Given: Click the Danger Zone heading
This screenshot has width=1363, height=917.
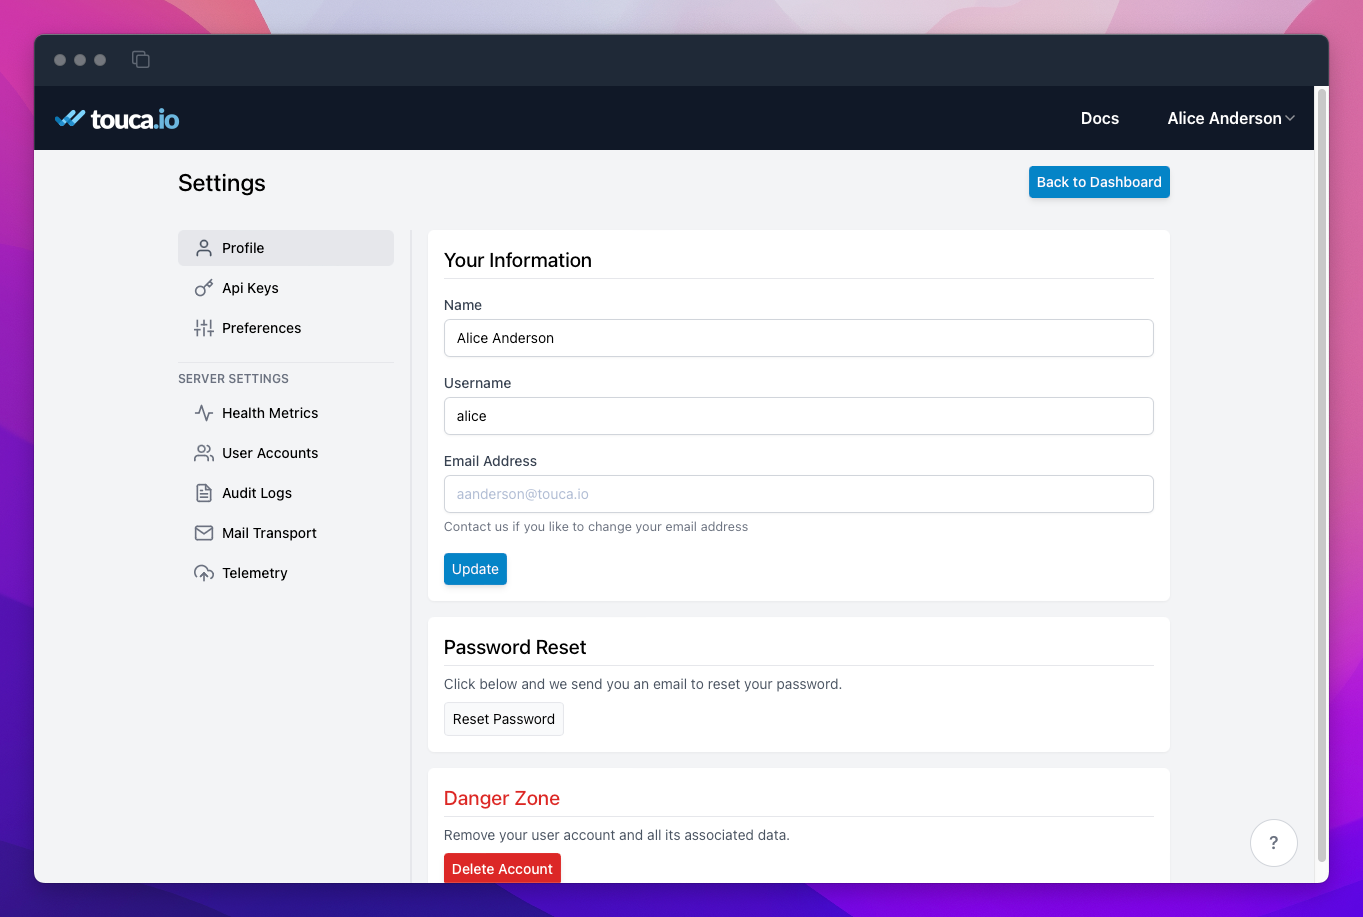Looking at the screenshot, I should click(502, 798).
